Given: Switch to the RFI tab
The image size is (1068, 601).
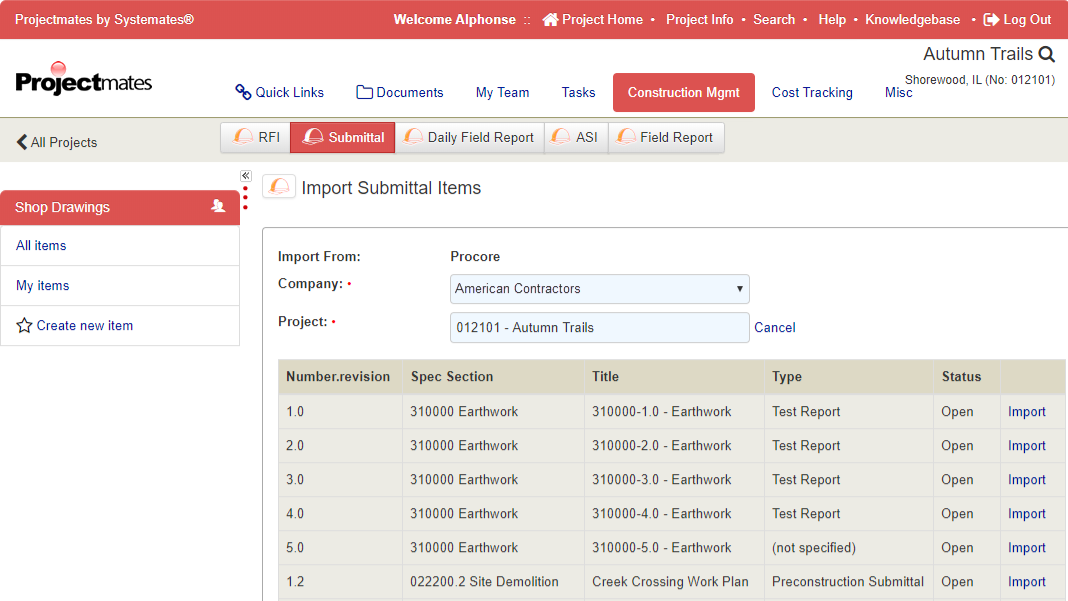Looking at the screenshot, I should coord(255,138).
